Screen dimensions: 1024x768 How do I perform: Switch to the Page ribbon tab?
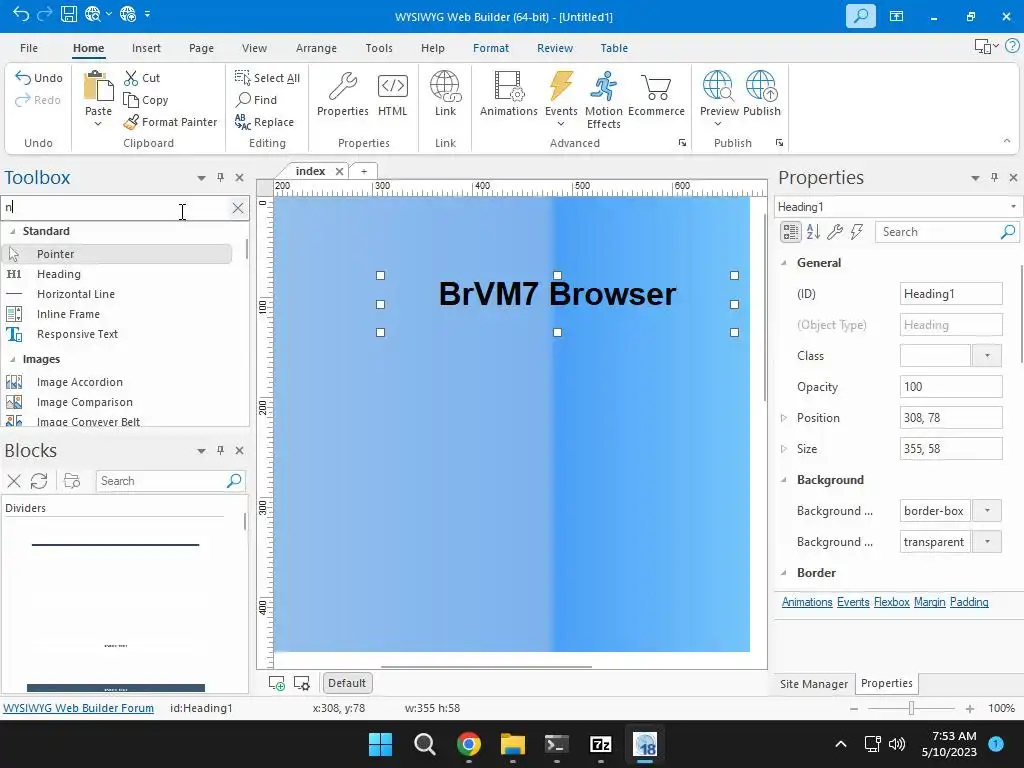(201, 48)
